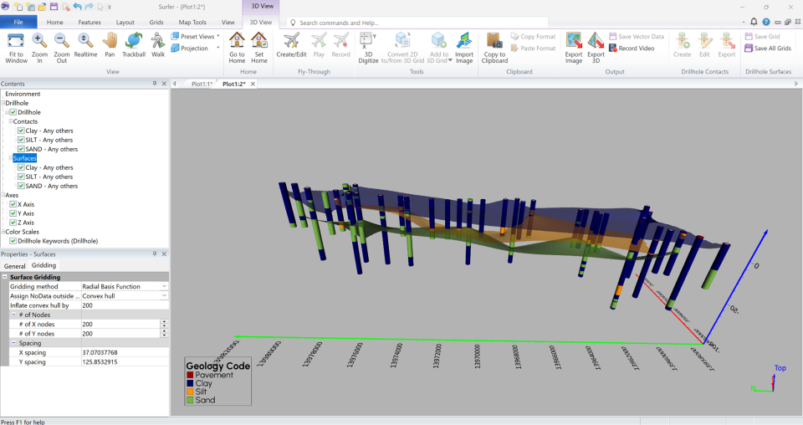
Task: Select the General properties tab
Action: click(14, 266)
